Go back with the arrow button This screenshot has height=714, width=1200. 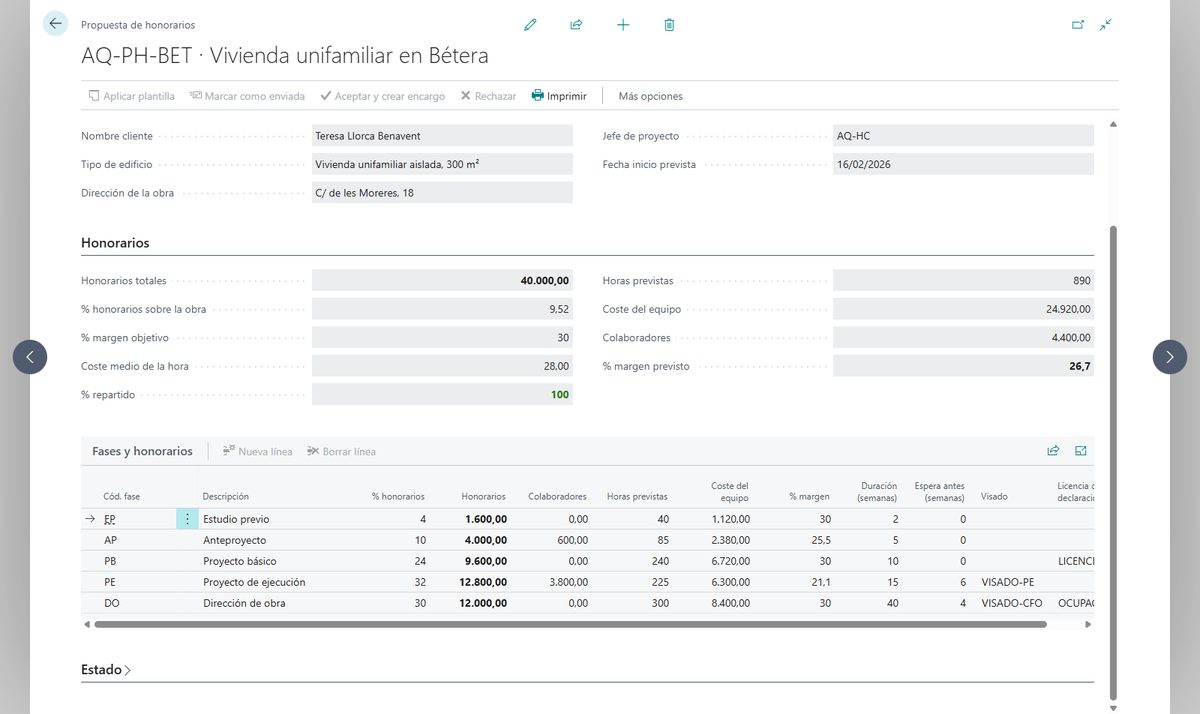[x=55, y=24]
